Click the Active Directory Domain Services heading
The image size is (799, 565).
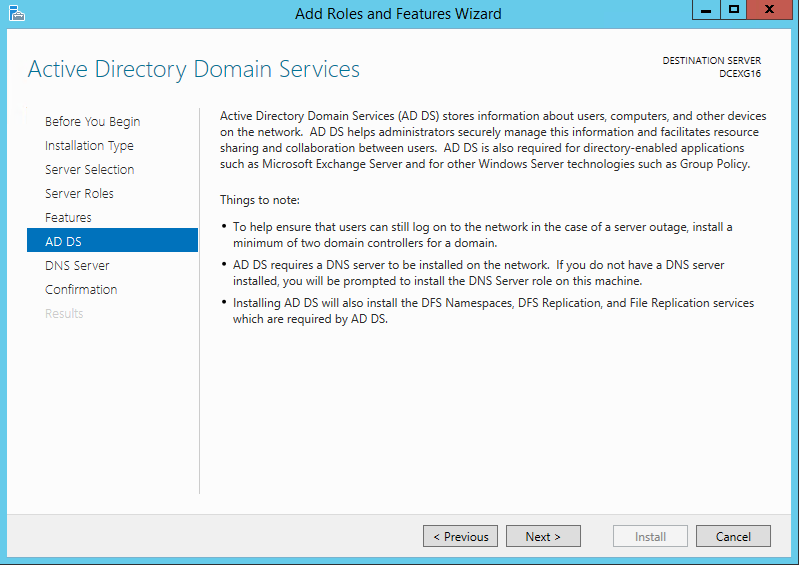[194, 69]
